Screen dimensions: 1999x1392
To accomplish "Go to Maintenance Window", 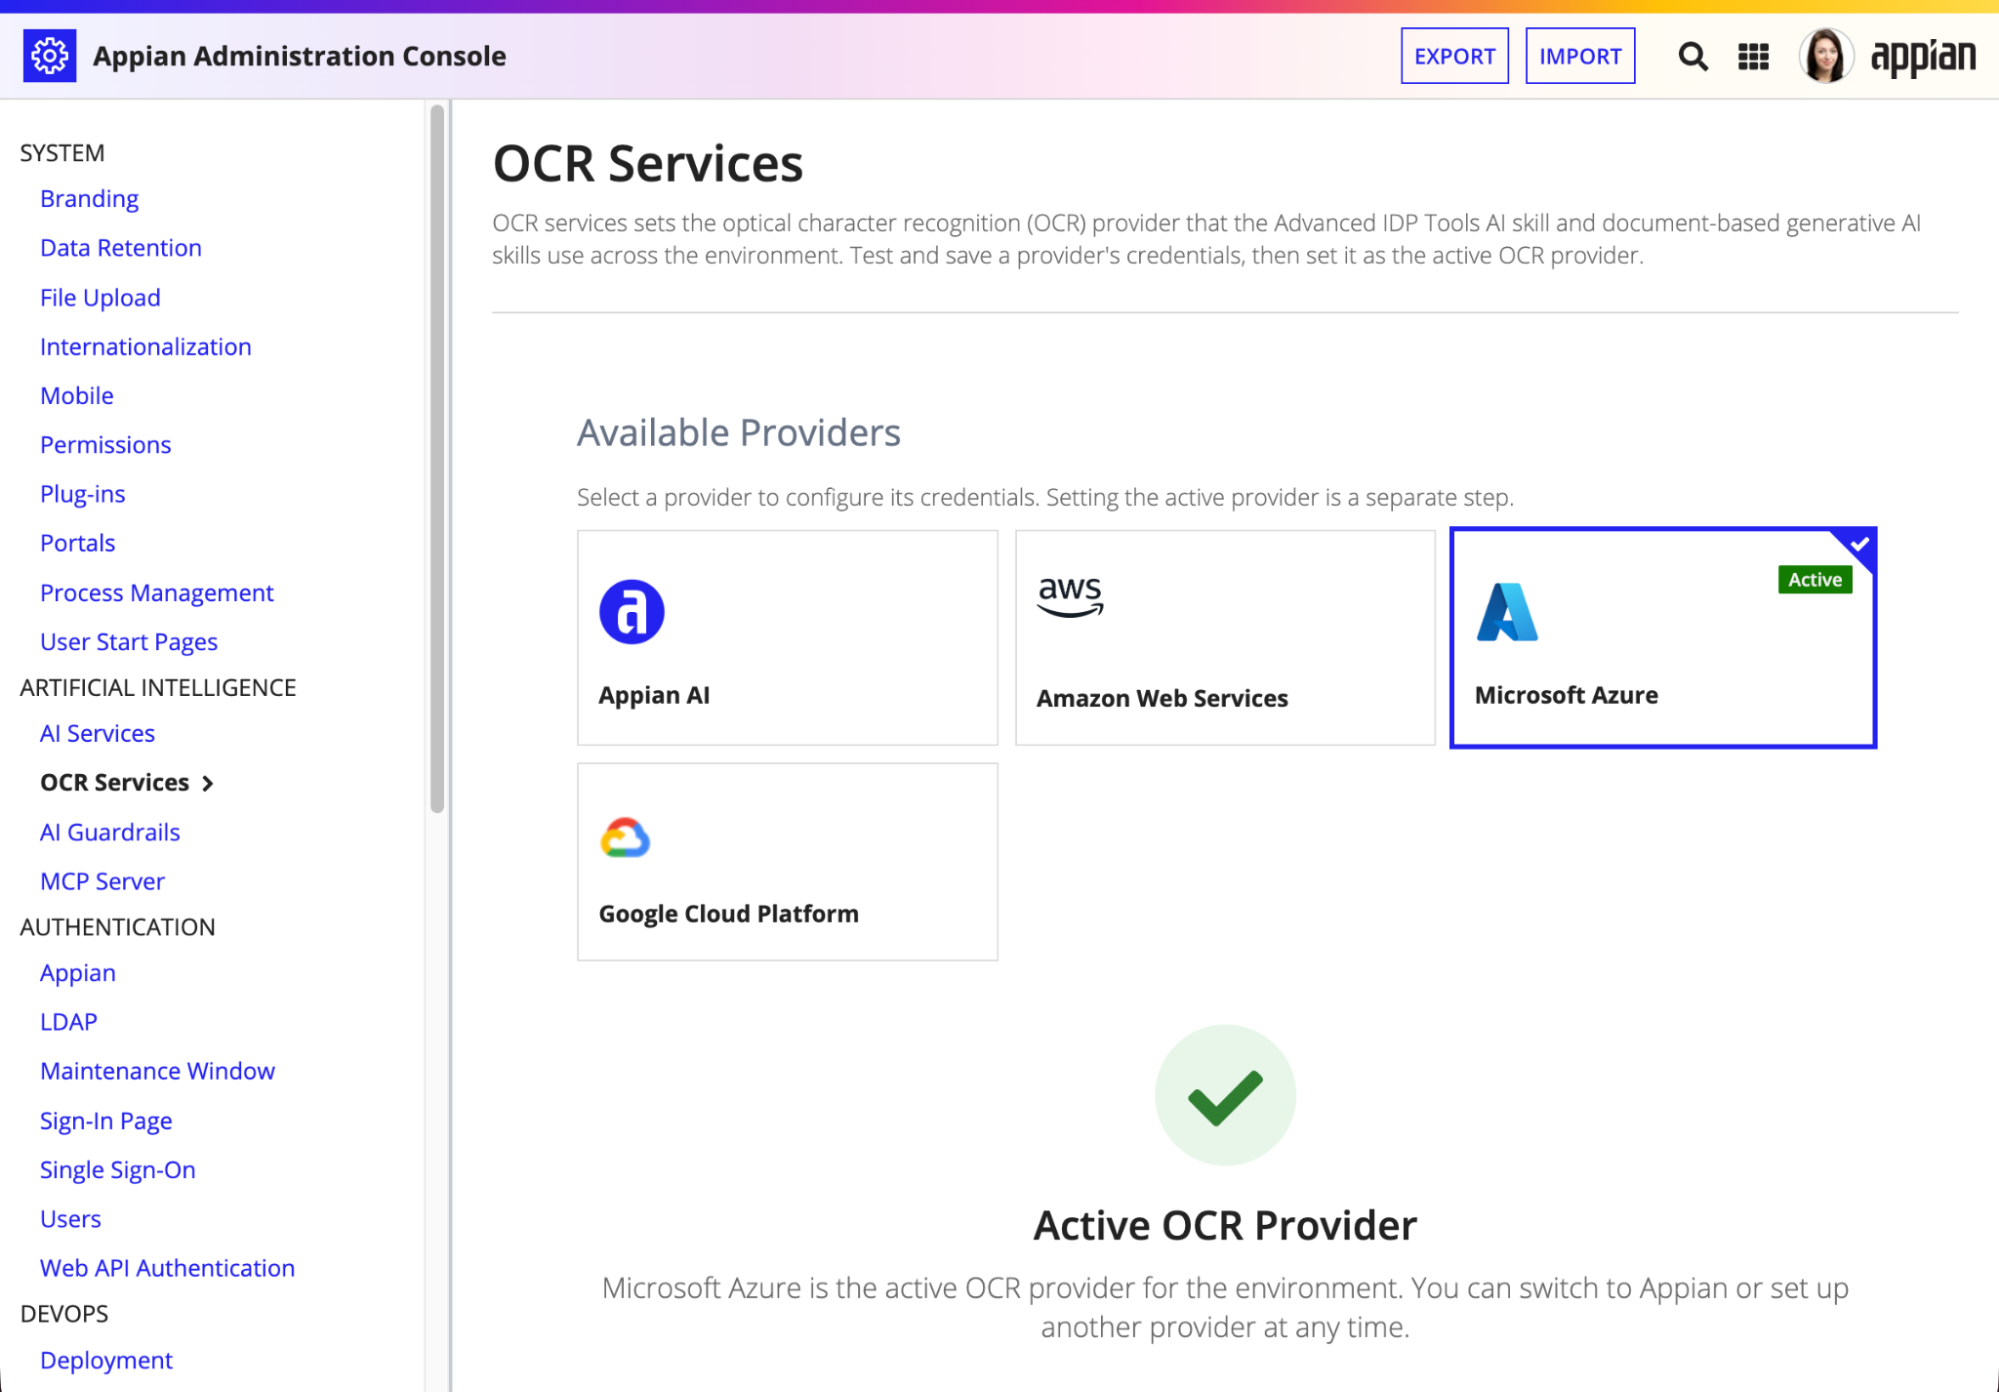I will coord(158,1071).
